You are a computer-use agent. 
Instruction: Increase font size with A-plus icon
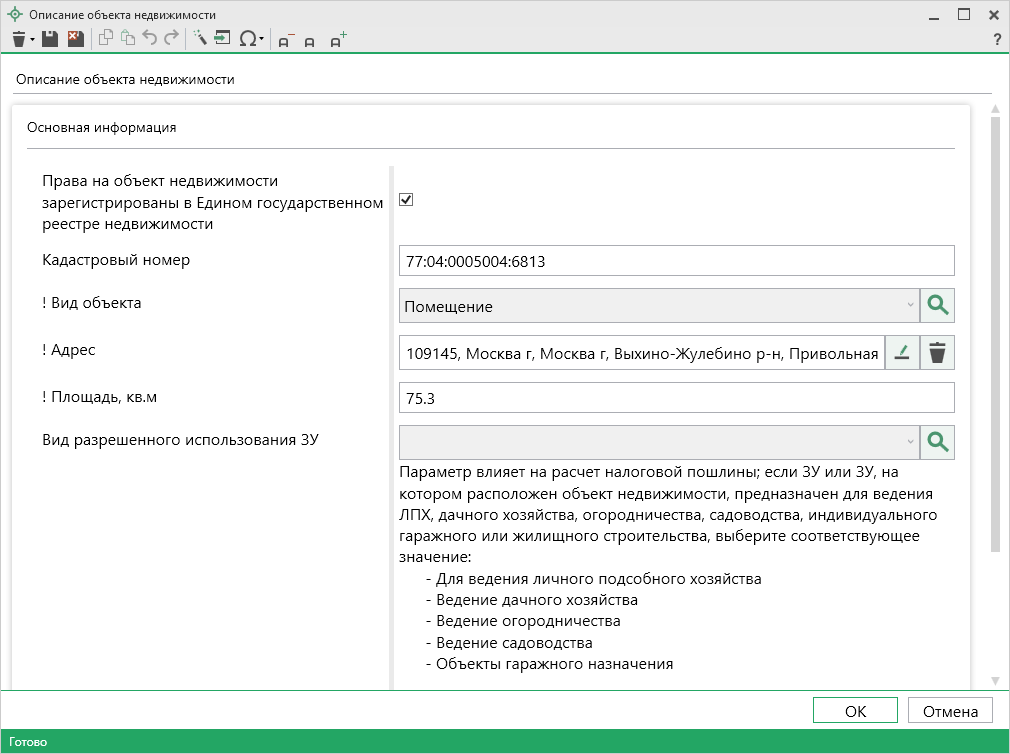[338, 39]
